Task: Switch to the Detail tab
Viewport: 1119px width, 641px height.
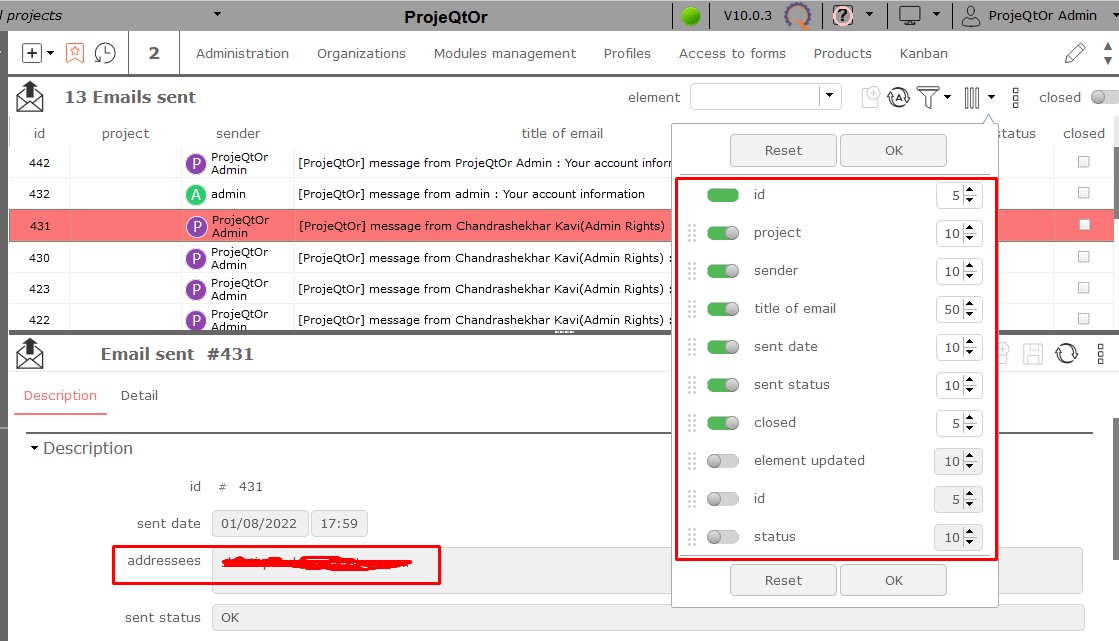Action: [x=139, y=395]
